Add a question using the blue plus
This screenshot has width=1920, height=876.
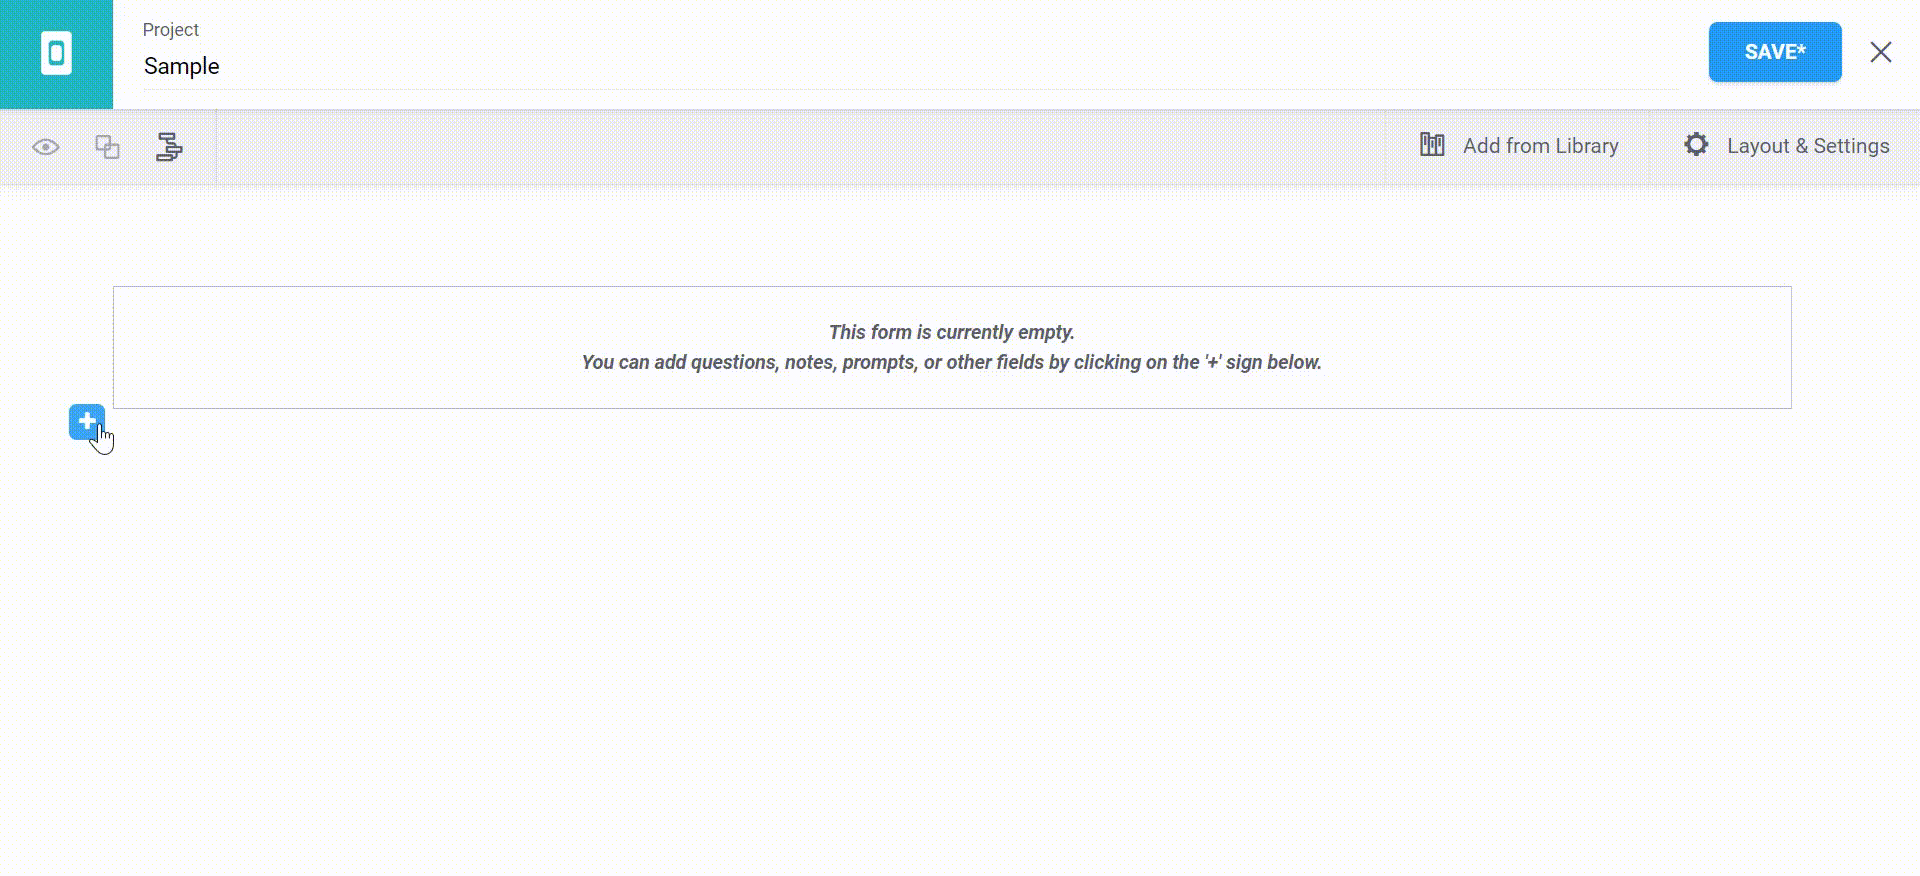pos(87,422)
